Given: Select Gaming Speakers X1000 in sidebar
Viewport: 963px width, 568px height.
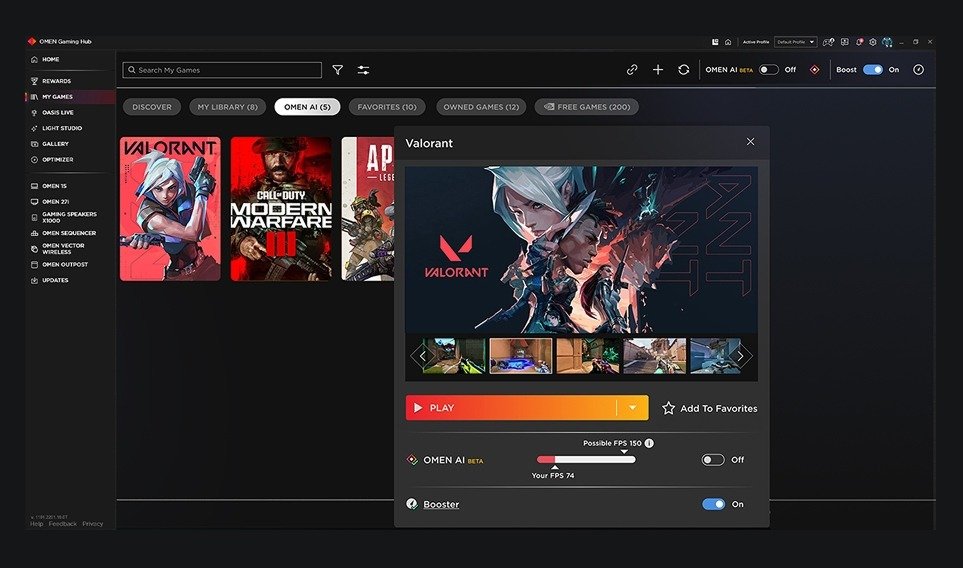Looking at the screenshot, I should click(71, 217).
